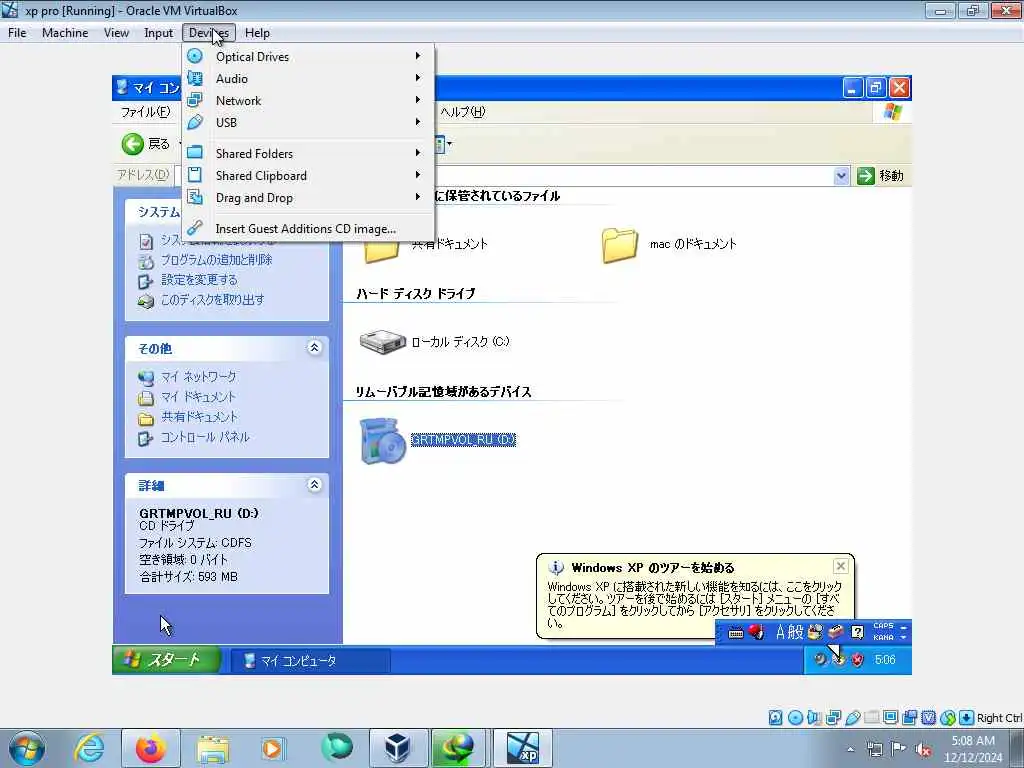
Task: Open the Audio devices submenu
Action: click(x=308, y=78)
